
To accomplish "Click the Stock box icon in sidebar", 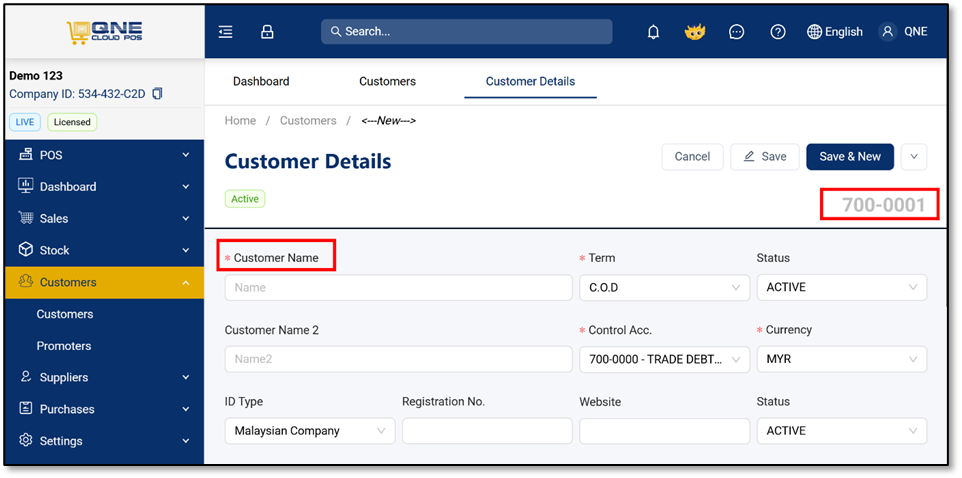I will pos(26,250).
